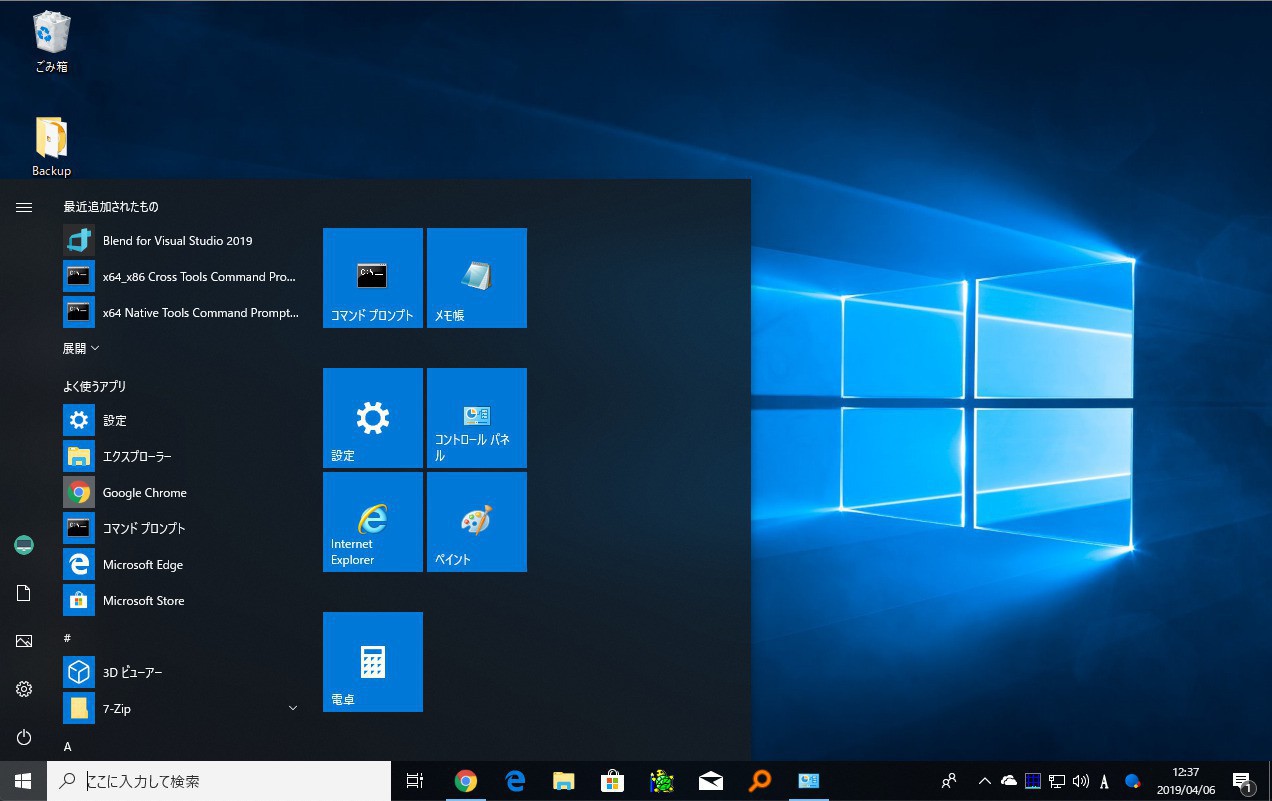
Task: Open Microsoft Store from the app list
Action: coord(143,600)
